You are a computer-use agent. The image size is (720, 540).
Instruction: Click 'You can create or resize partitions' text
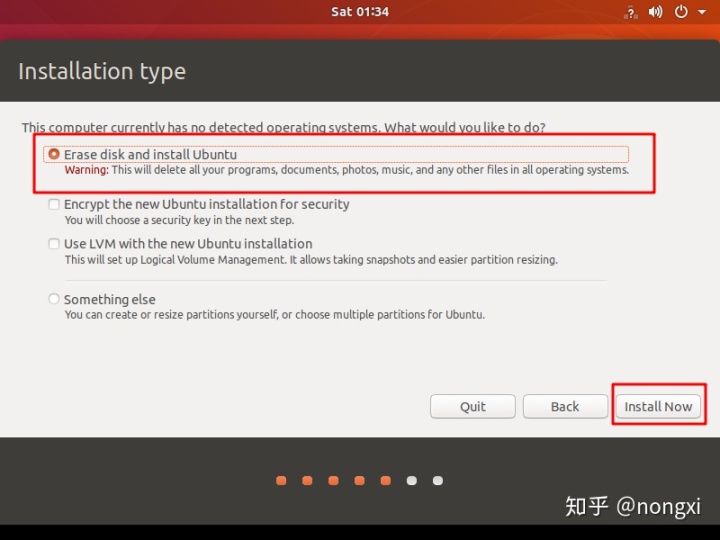(x=275, y=315)
